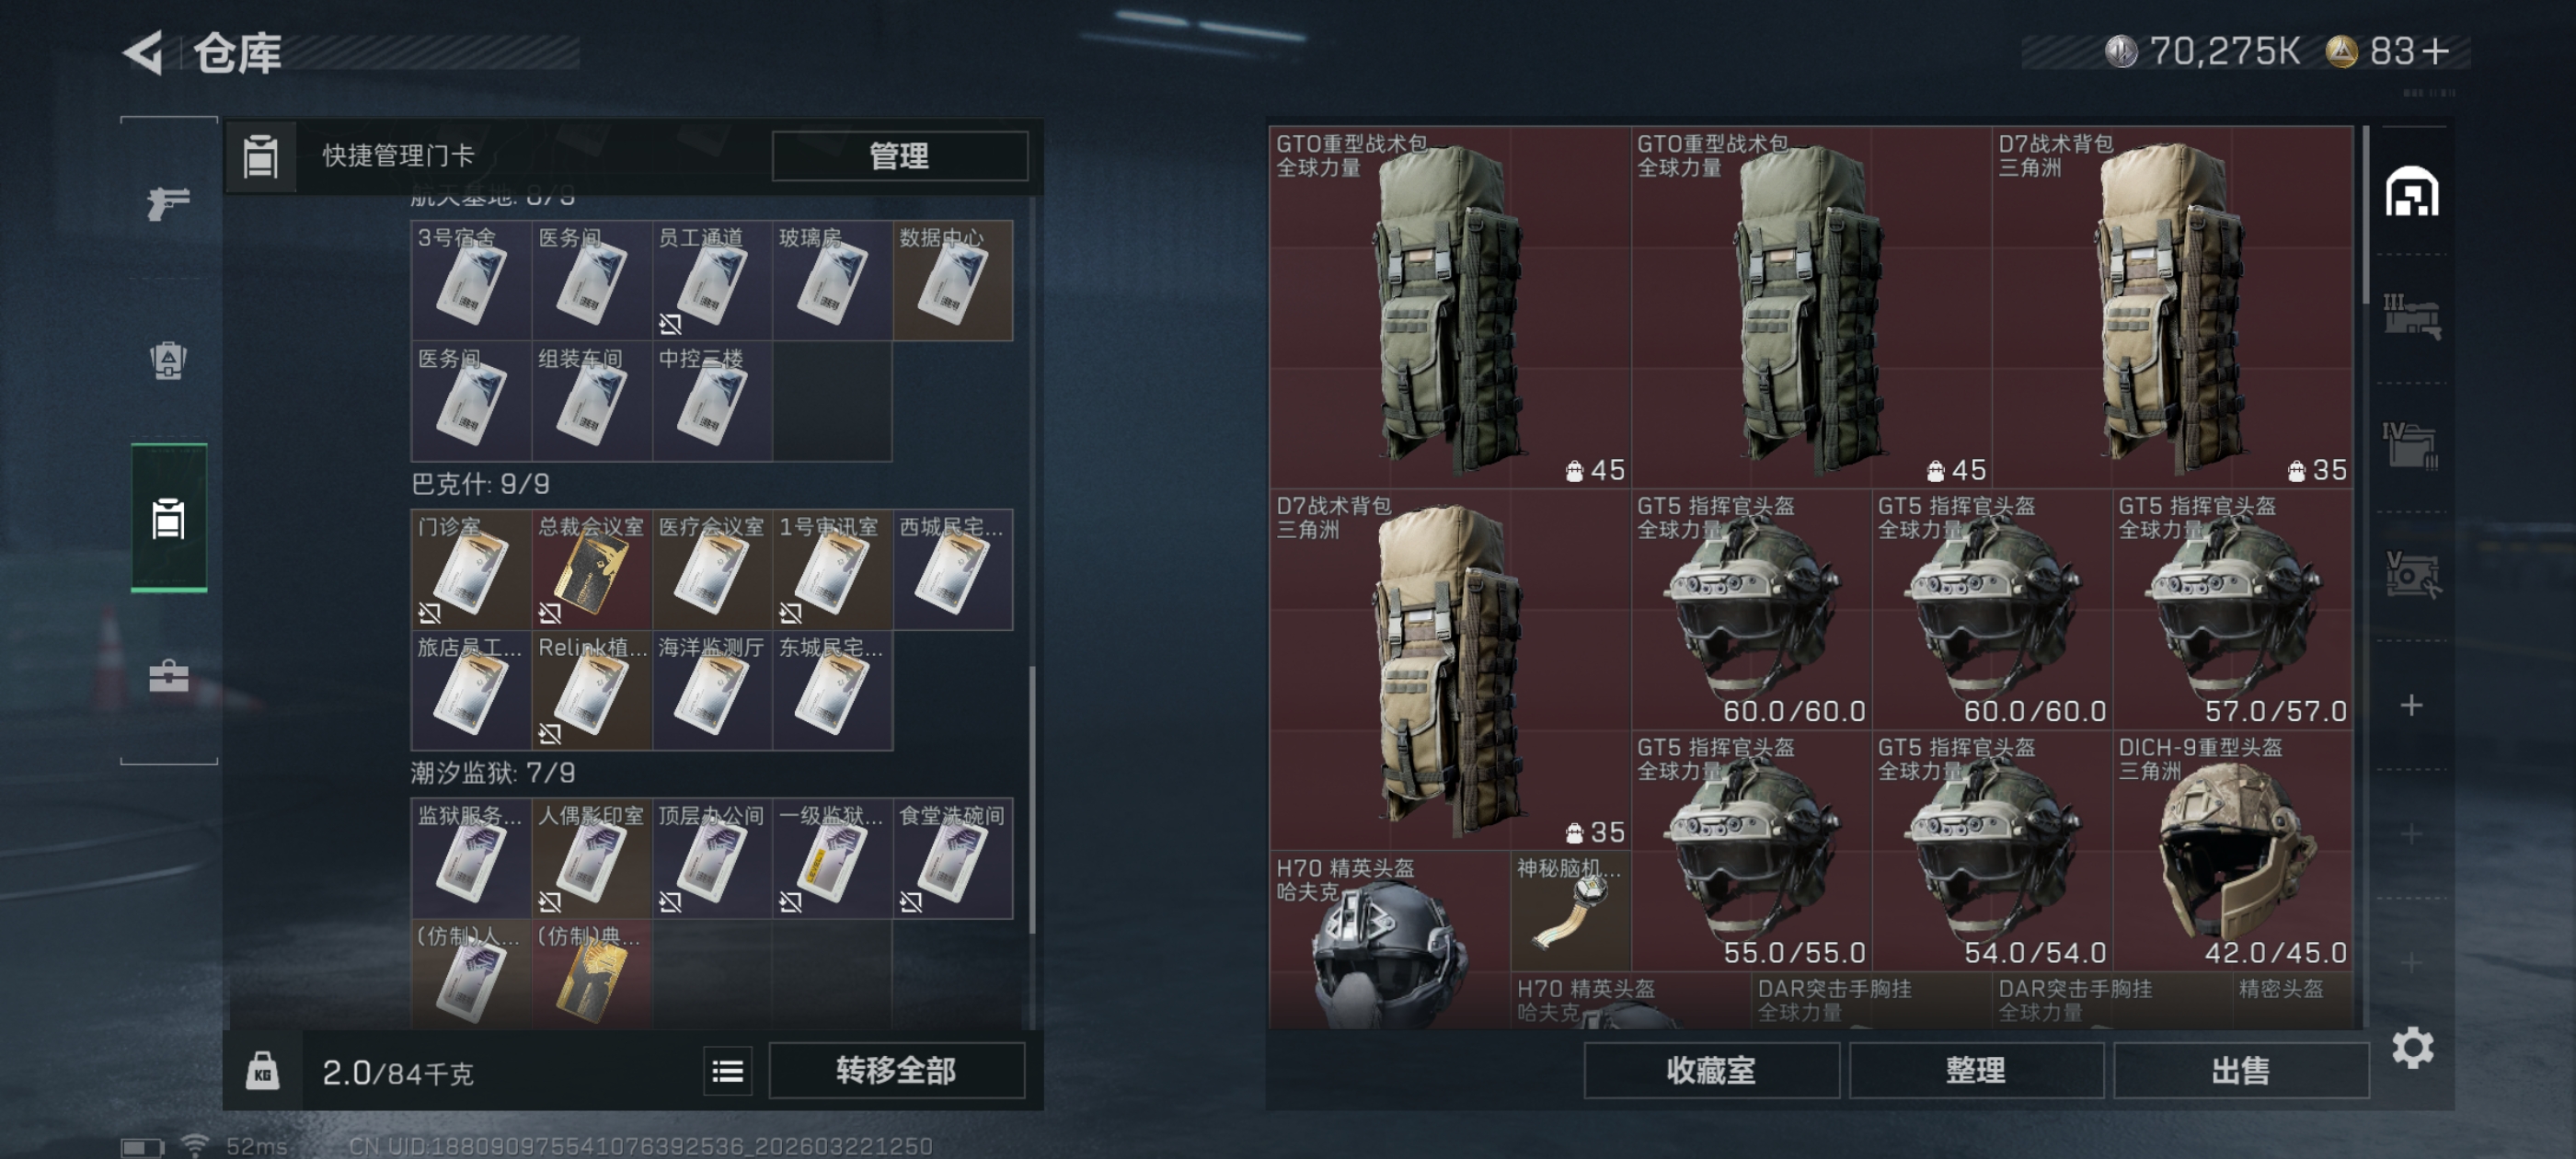This screenshot has width=2576, height=1159.
Task: Open storage box IV icon
Action: [x=2412, y=446]
